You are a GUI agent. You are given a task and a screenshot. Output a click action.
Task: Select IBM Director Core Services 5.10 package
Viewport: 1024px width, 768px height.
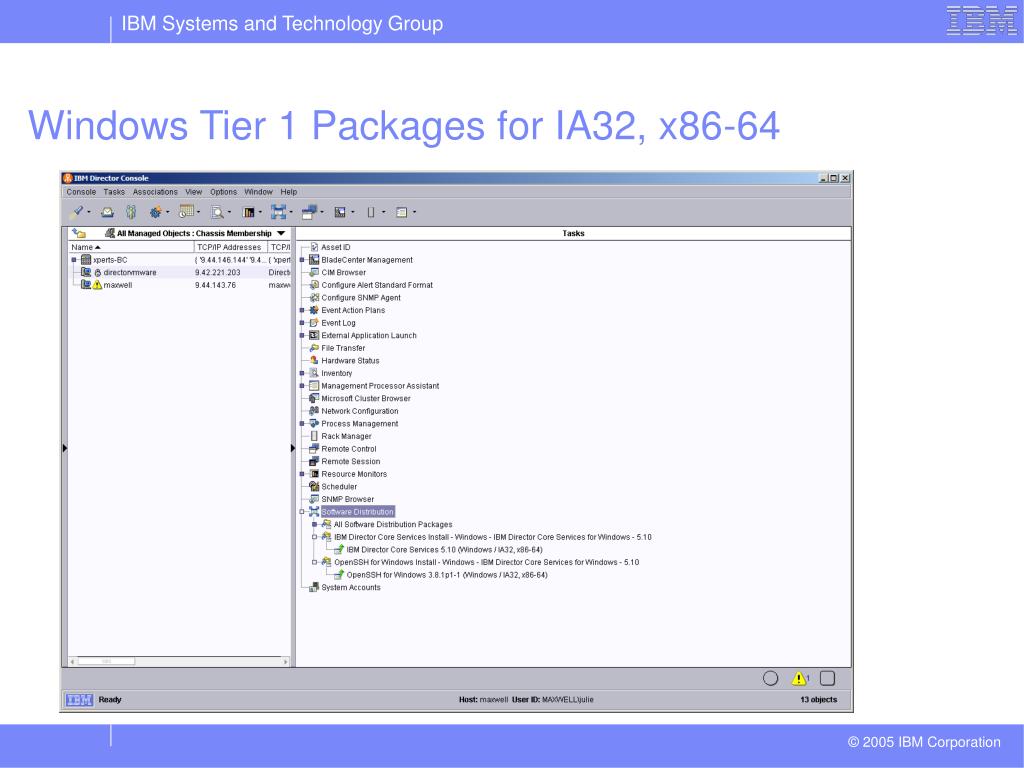pos(444,550)
